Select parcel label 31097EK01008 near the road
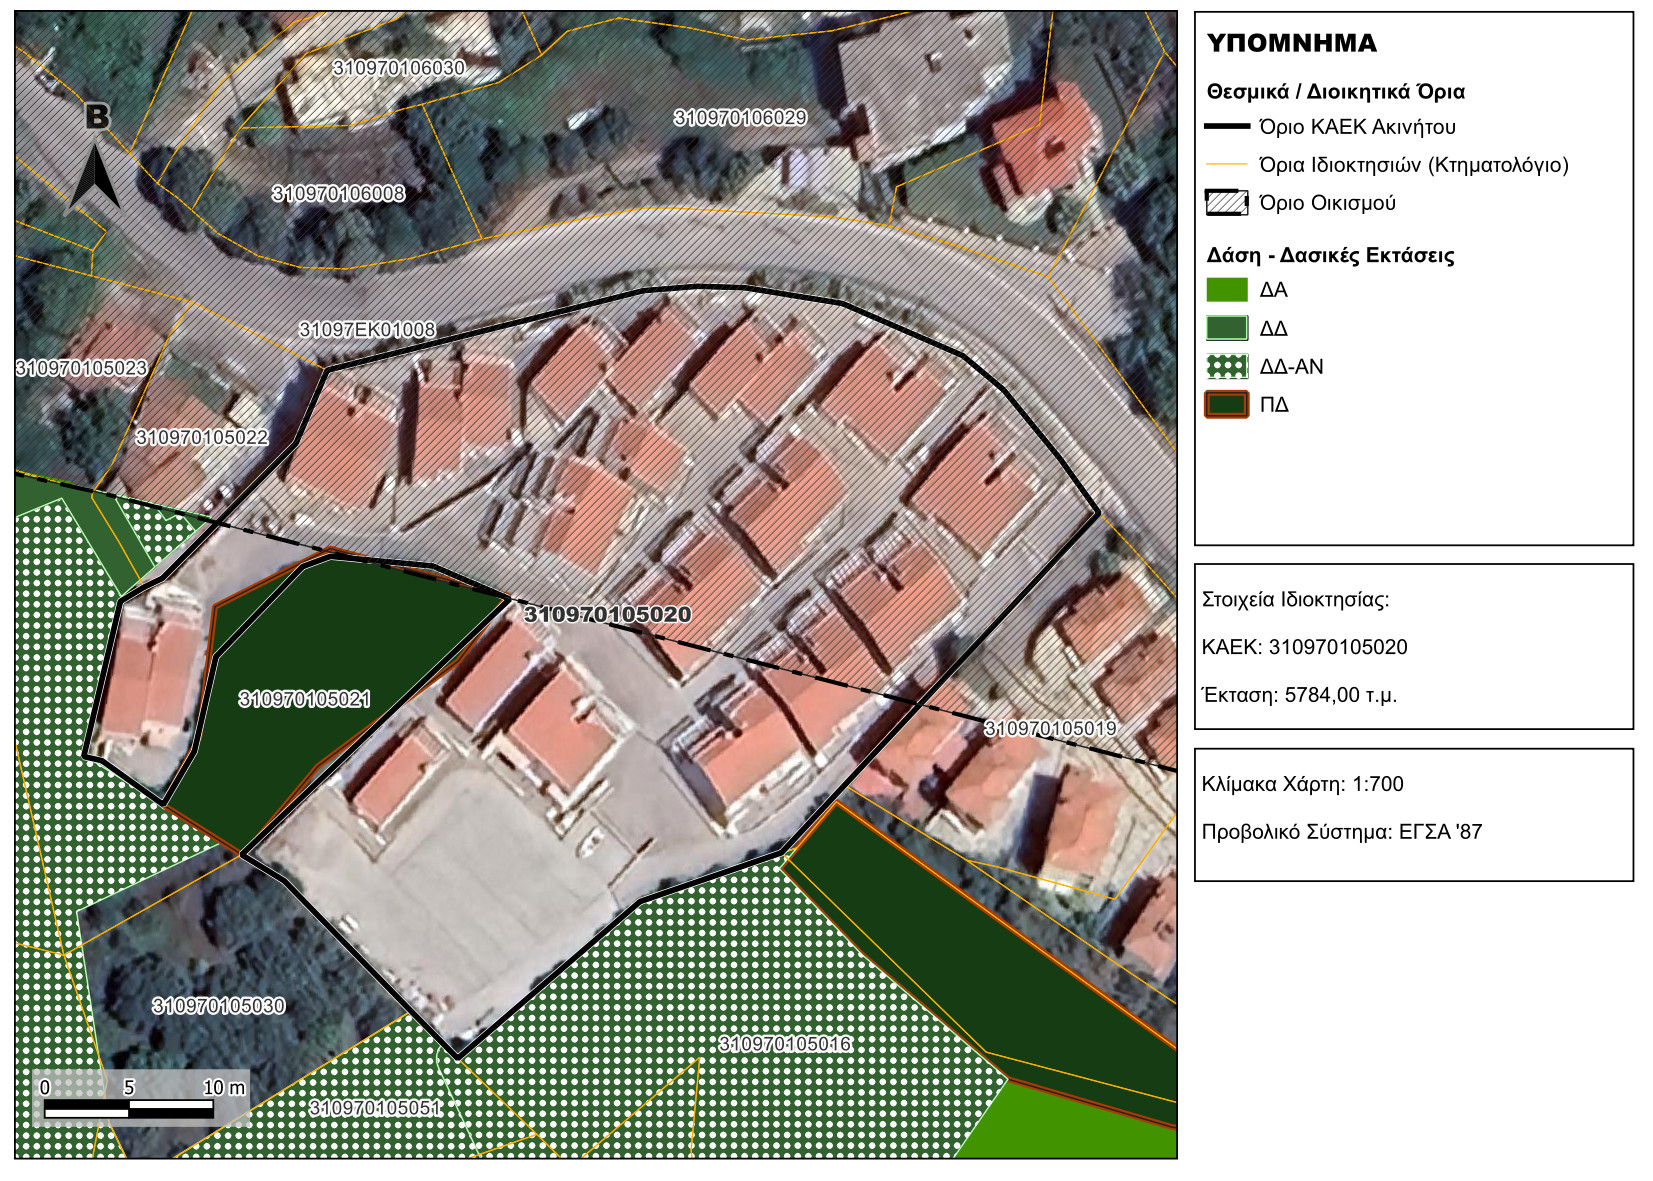Image resolution: width=1653 pixels, height=1181 pixels. [x=367, y=329]
